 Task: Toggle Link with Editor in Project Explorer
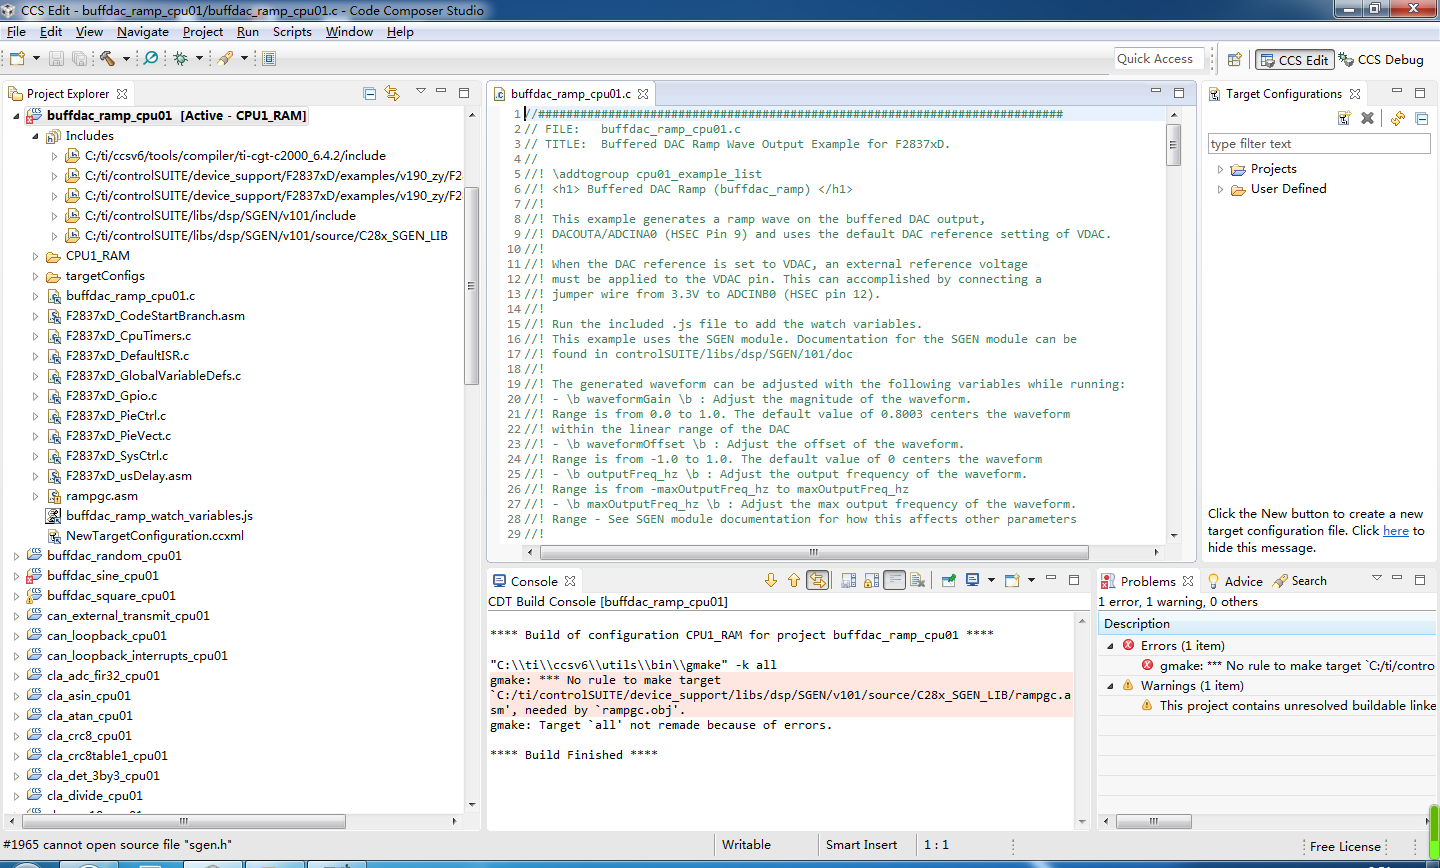392,94
